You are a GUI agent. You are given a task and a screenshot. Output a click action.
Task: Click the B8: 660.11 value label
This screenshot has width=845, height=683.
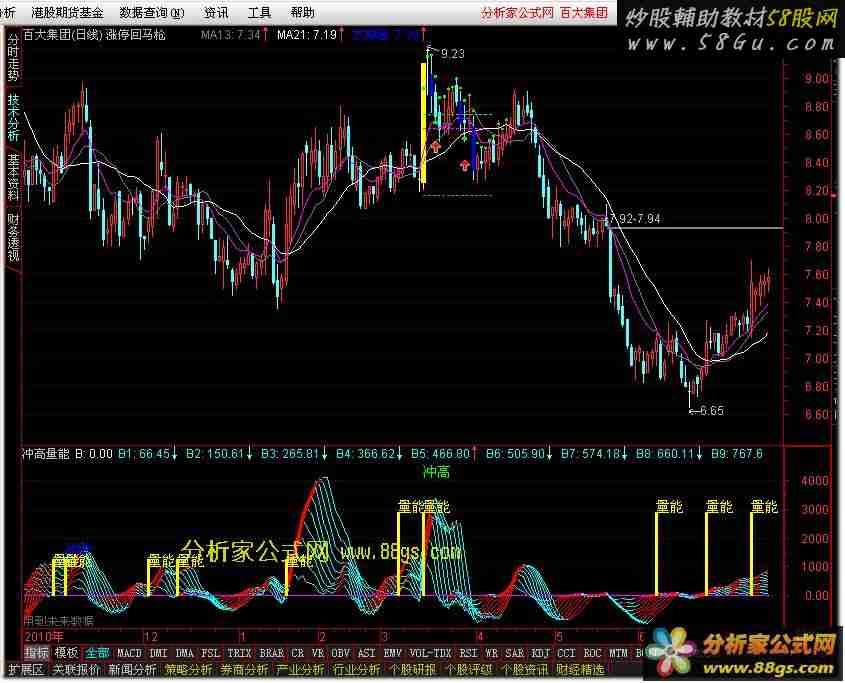tap(665, 454)
